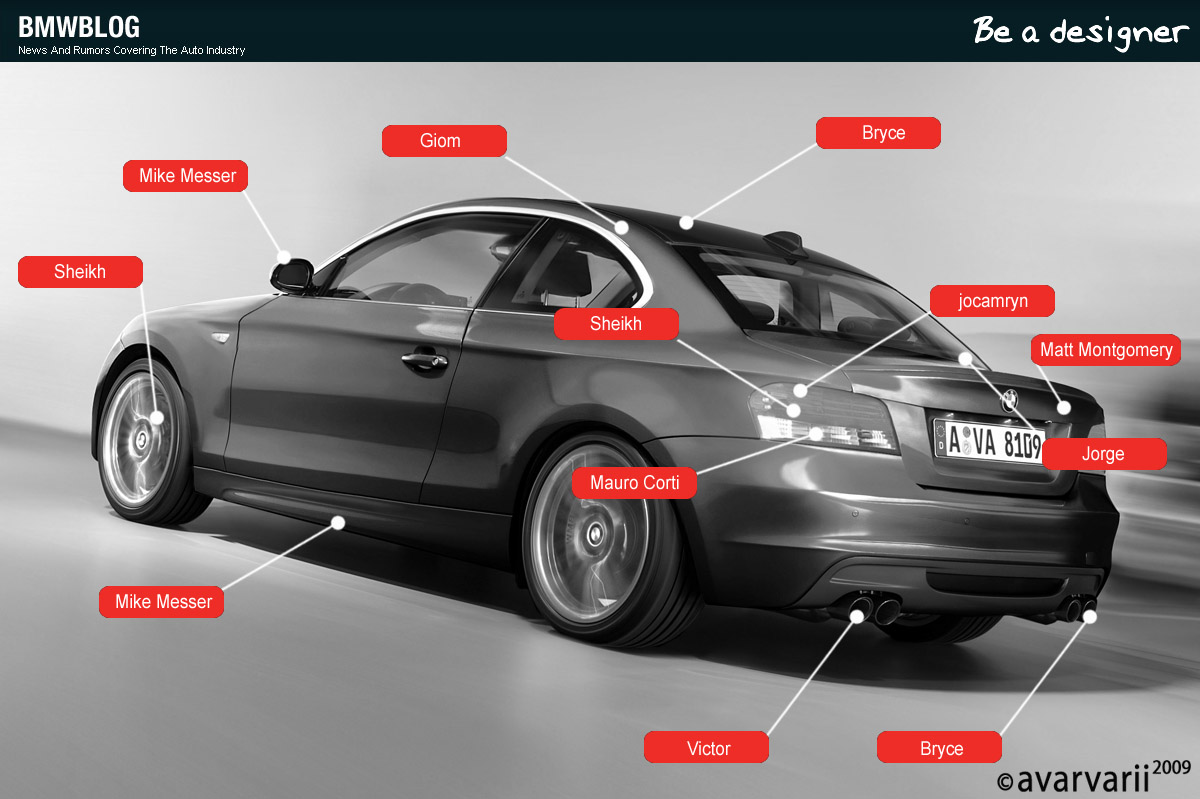1200x799 pixels.
Task: Open the jocamryn label
Action: [992, 301]
